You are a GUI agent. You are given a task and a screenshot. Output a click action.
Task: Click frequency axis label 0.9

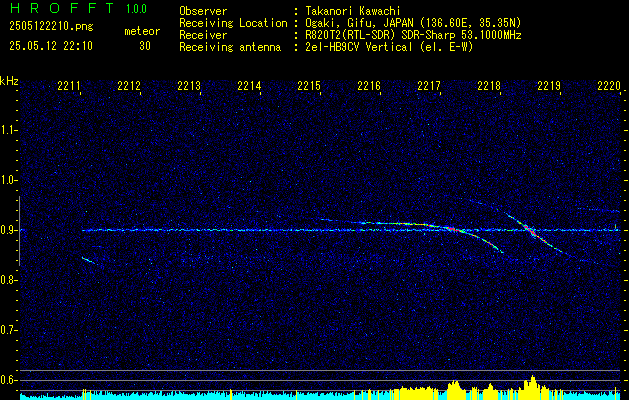(x=7, y=230)
